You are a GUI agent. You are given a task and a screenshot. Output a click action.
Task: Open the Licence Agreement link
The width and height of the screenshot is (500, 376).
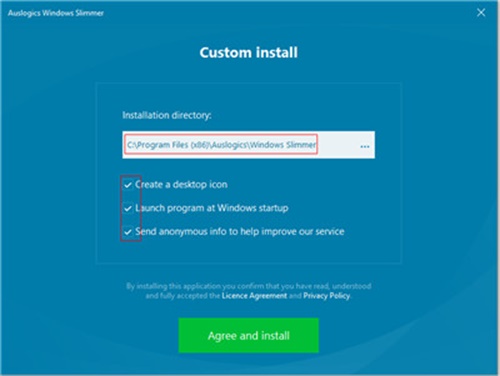[x=254, y=296]
